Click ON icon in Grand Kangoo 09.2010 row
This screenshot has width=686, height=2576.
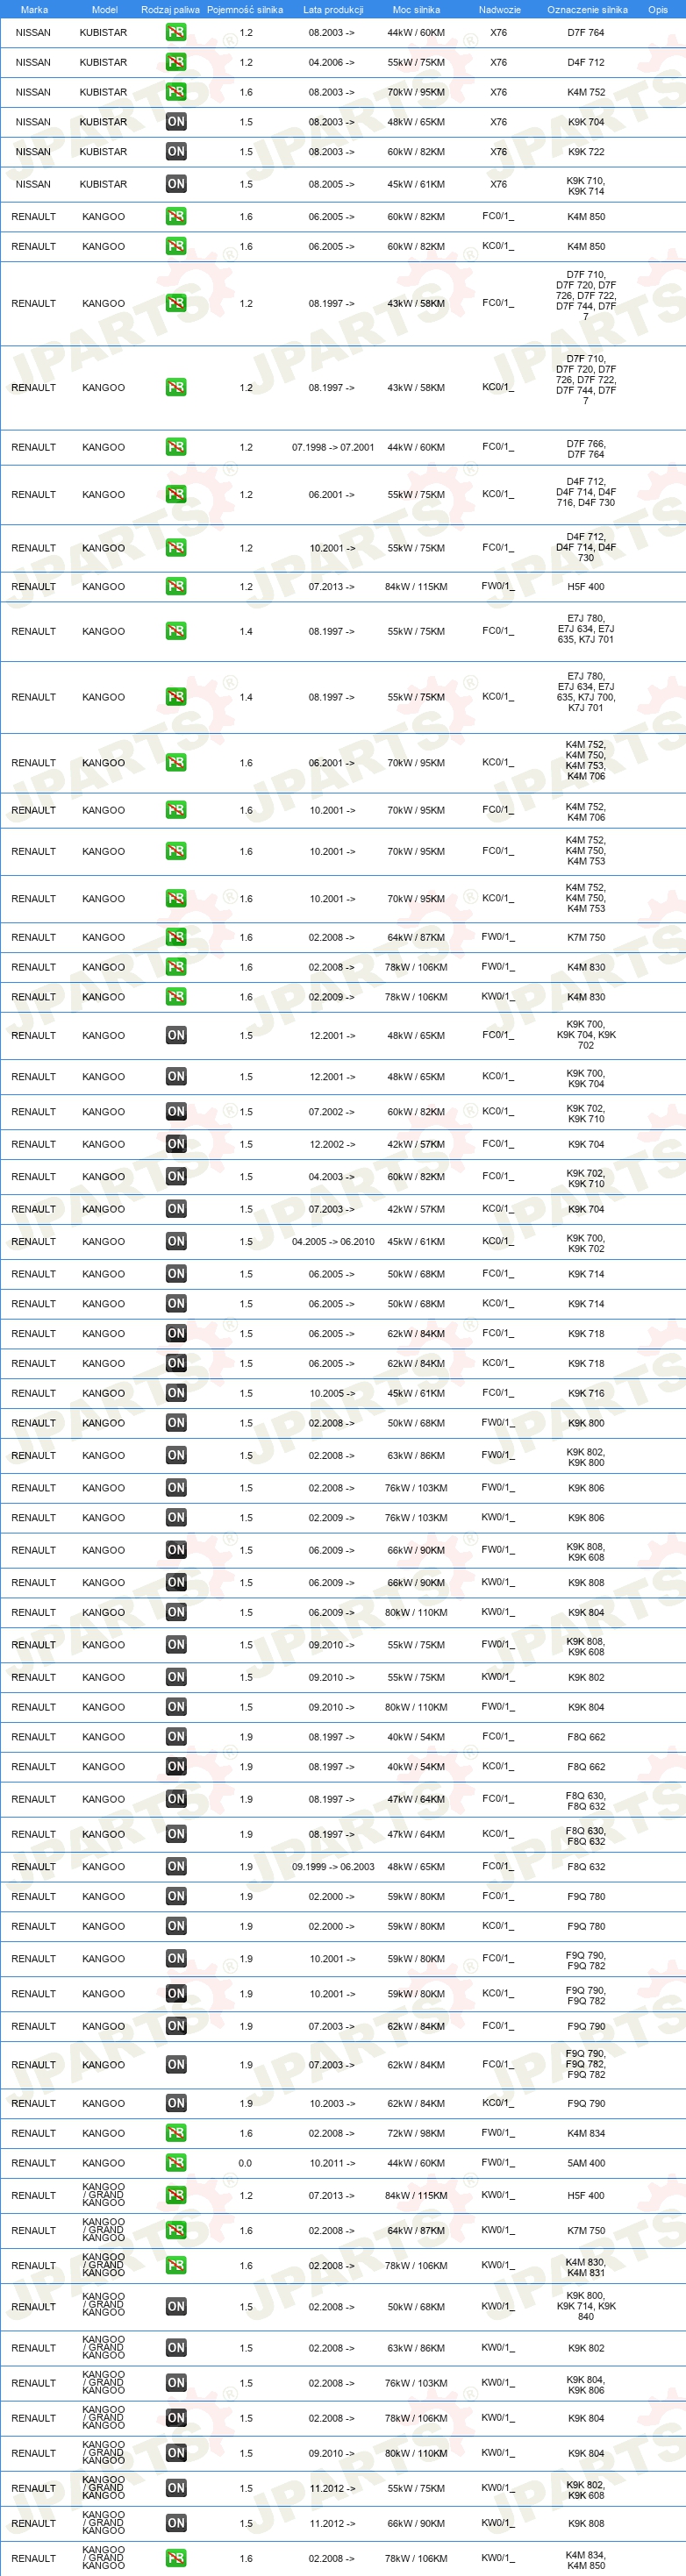click(176, 2453)
